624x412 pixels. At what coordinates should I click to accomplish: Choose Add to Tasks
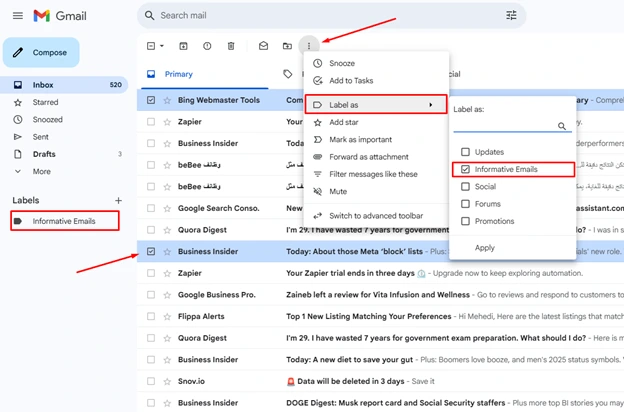pos(376,81)
